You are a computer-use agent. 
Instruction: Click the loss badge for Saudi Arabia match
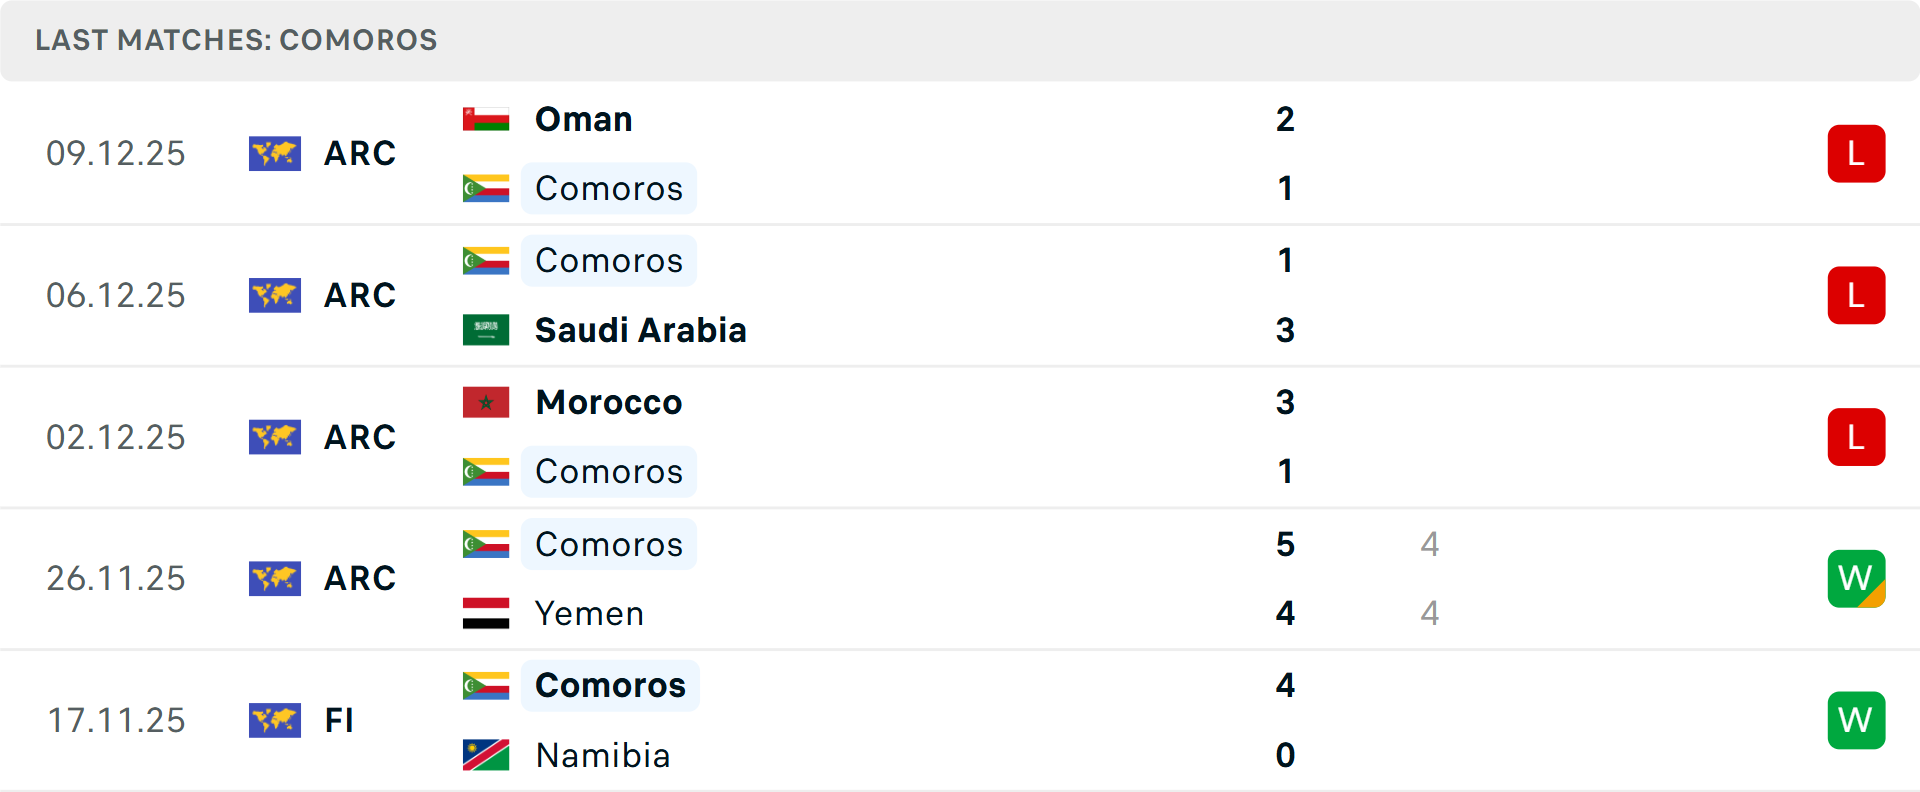(x=1856, y=295)
